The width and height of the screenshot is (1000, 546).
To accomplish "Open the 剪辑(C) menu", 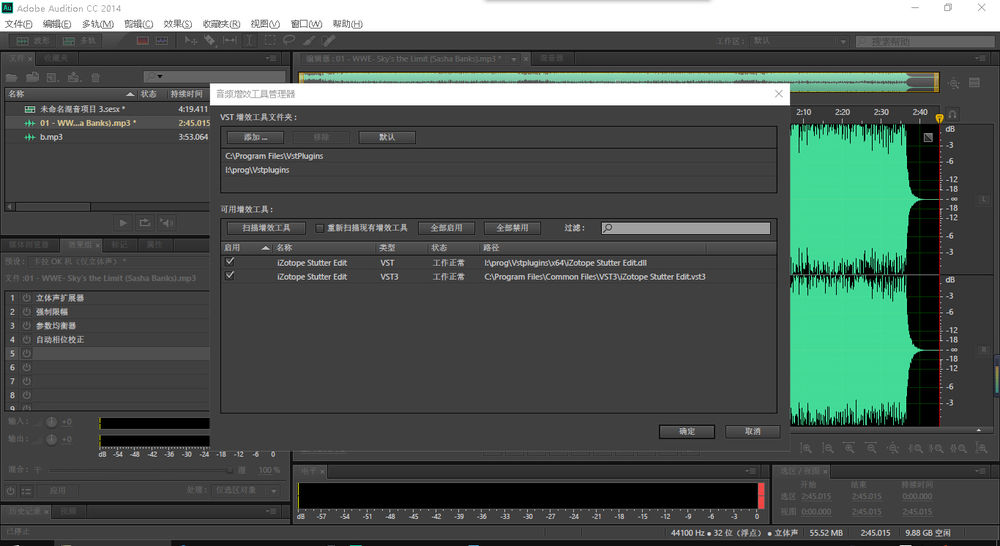I will [138, 24].
